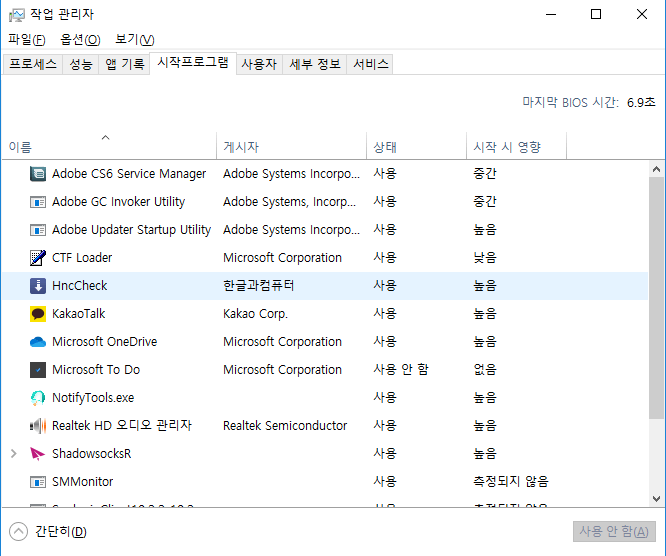Switch to the 프로세스 tab
The image size is (666, 556).
pos(33,64)
